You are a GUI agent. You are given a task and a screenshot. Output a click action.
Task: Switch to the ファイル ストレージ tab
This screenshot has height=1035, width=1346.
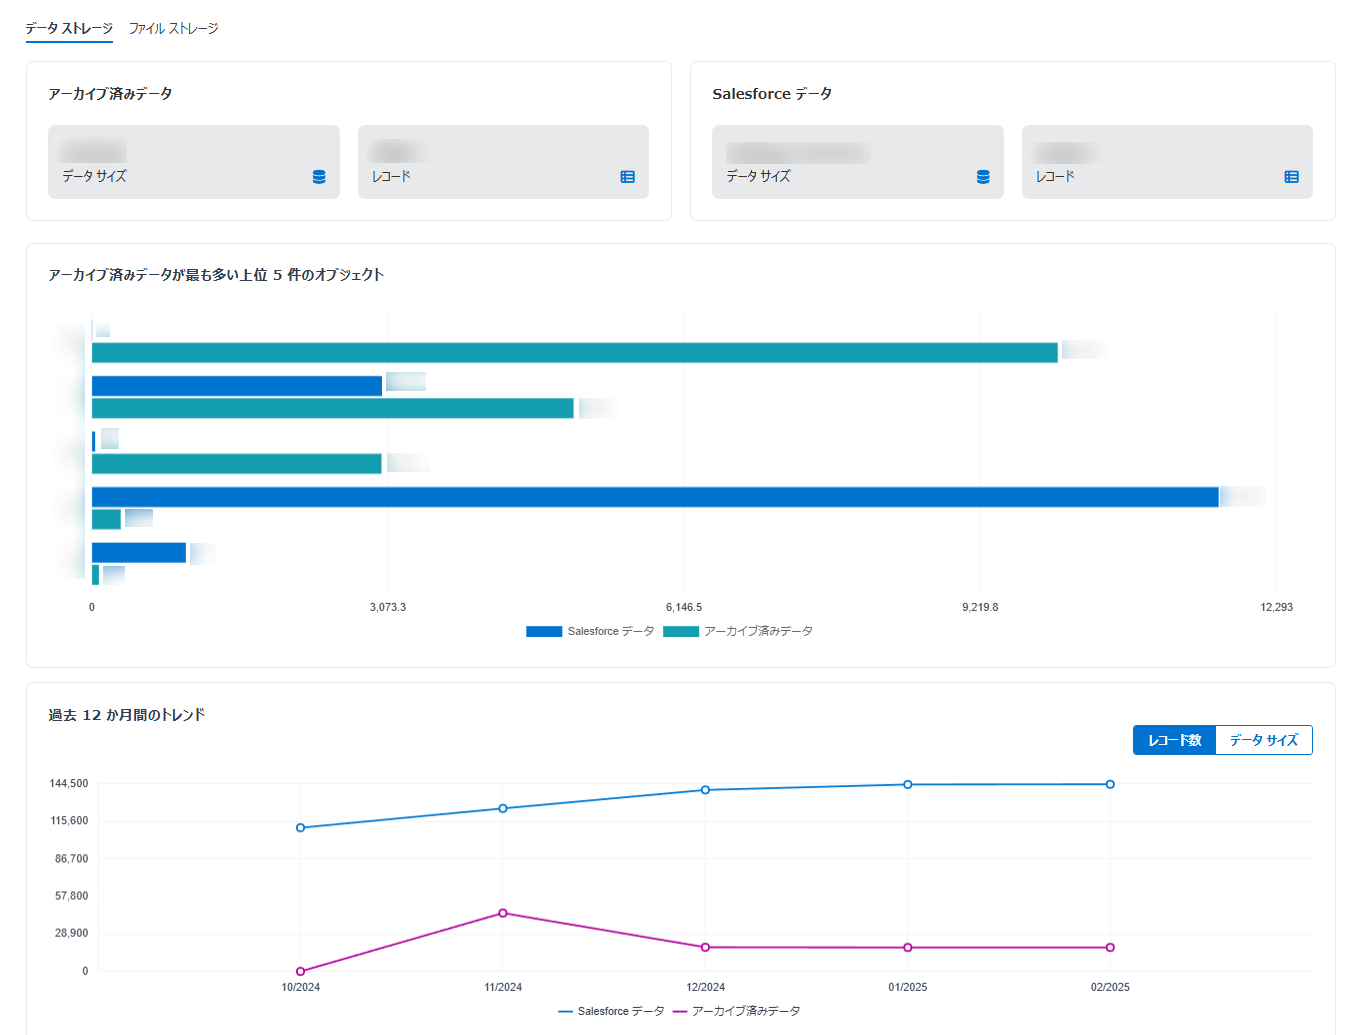click(173, 29)
